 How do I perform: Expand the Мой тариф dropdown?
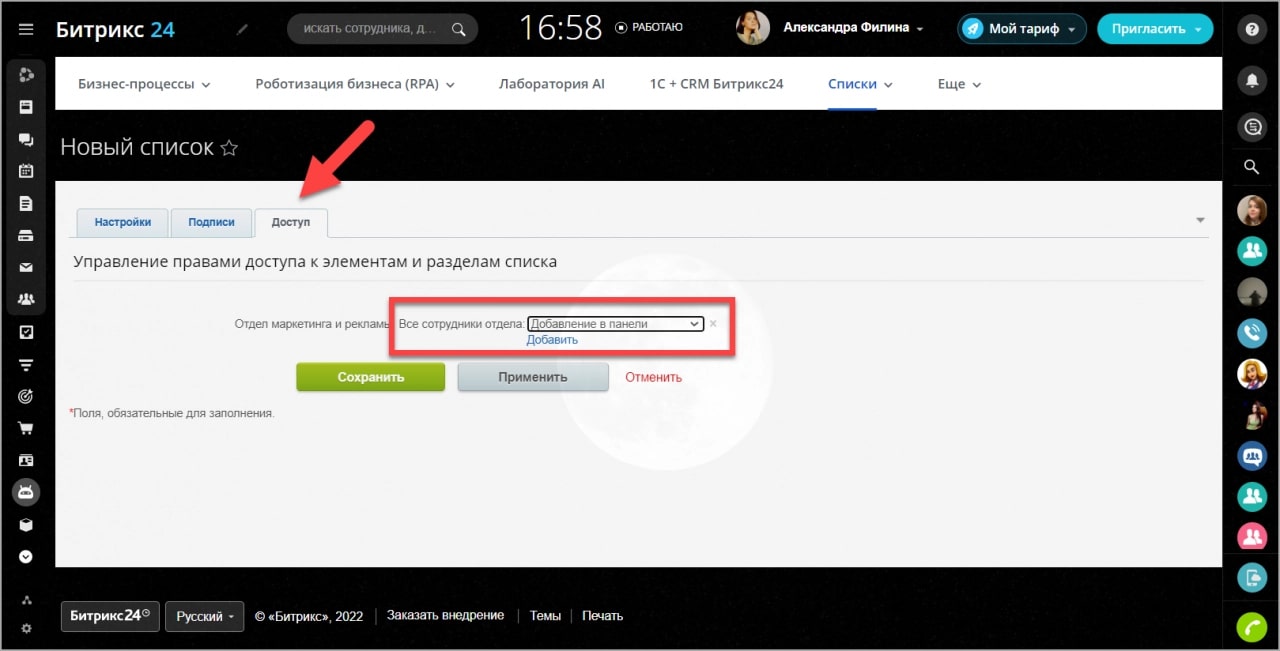[1022, 29]
